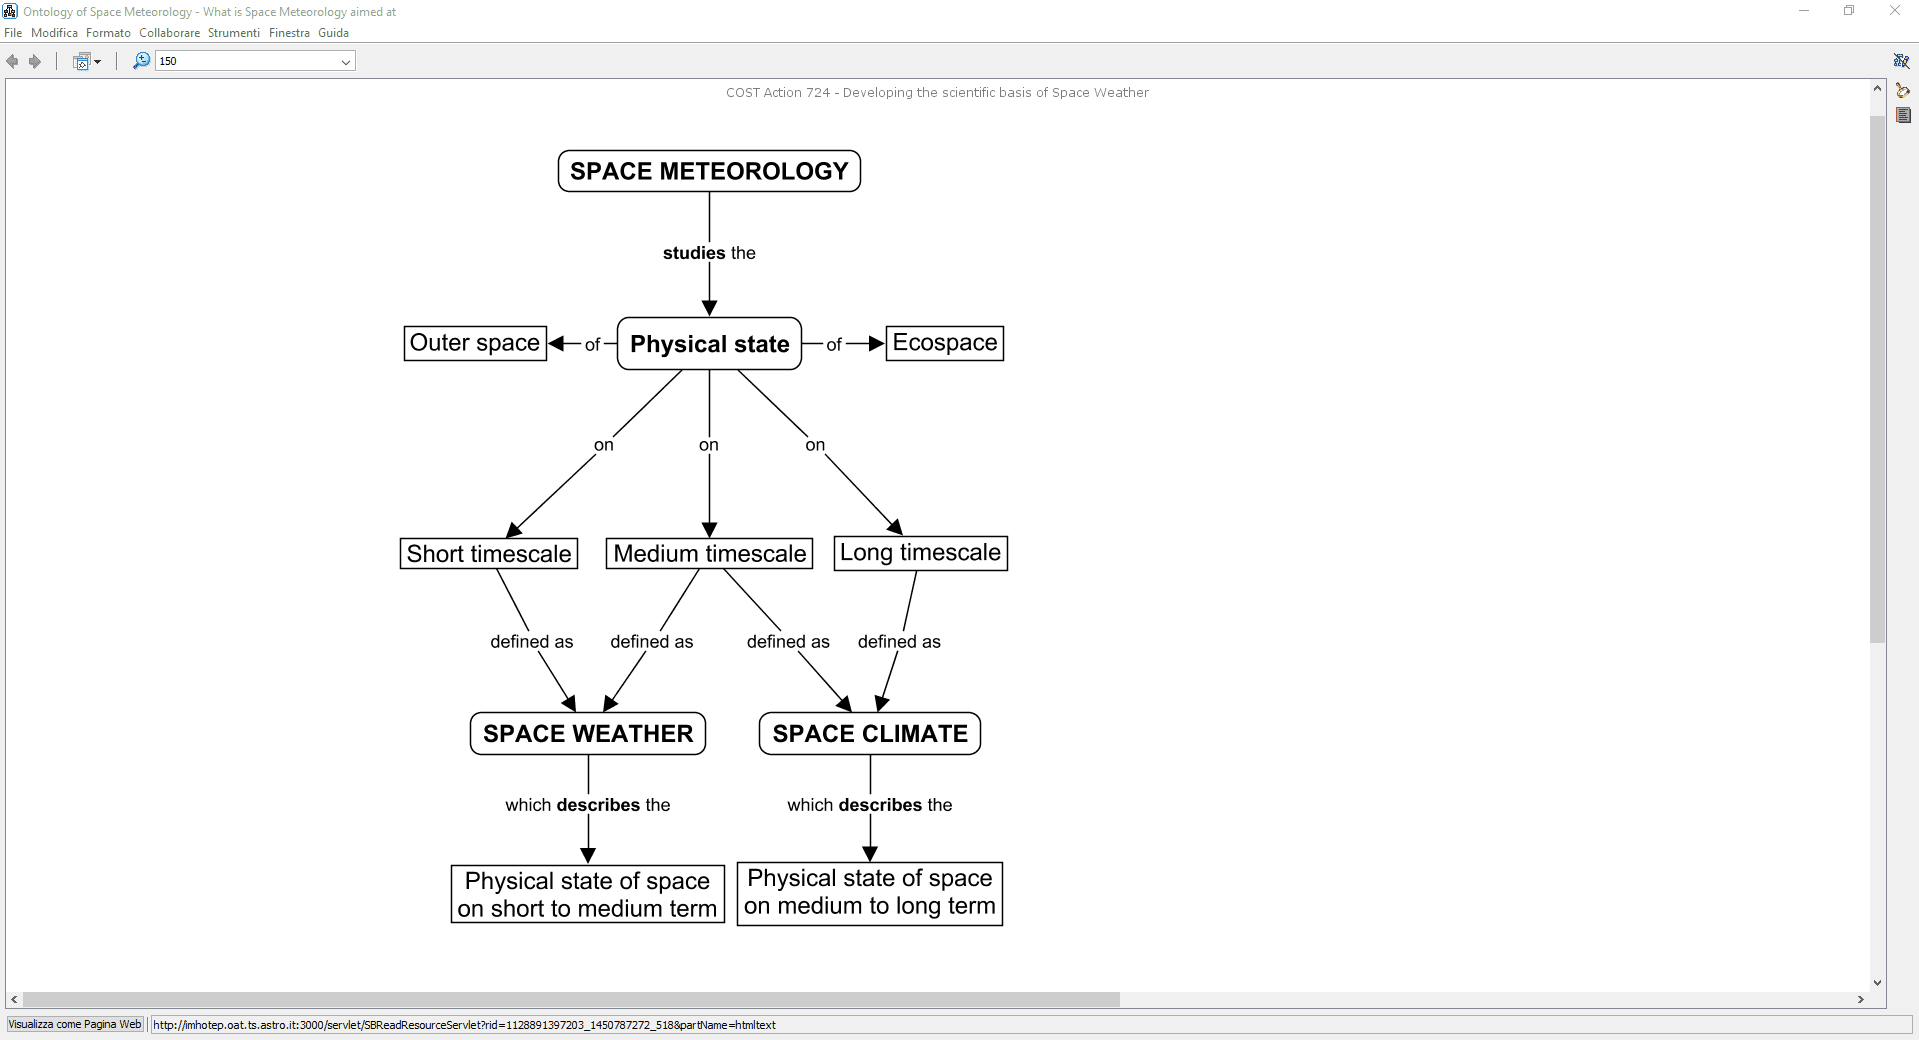The height and width of the screenshot is (1040, 1919).
Task: Click the 'of' link toward Outer space
Action: click(592, 344)
